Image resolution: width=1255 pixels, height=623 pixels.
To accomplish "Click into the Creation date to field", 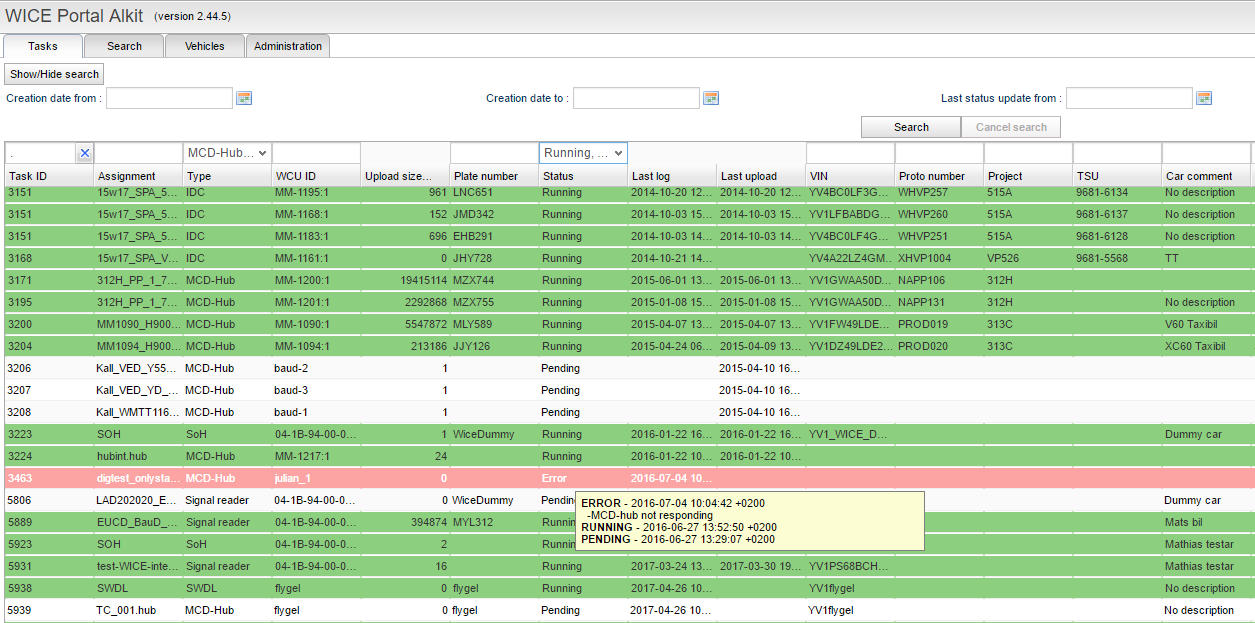I will coord(635,98).
